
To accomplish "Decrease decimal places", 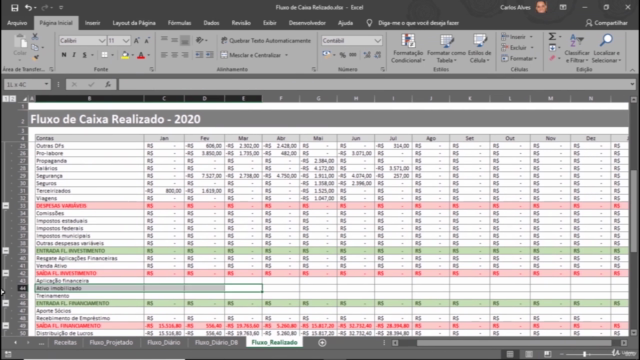I will 378,55.
